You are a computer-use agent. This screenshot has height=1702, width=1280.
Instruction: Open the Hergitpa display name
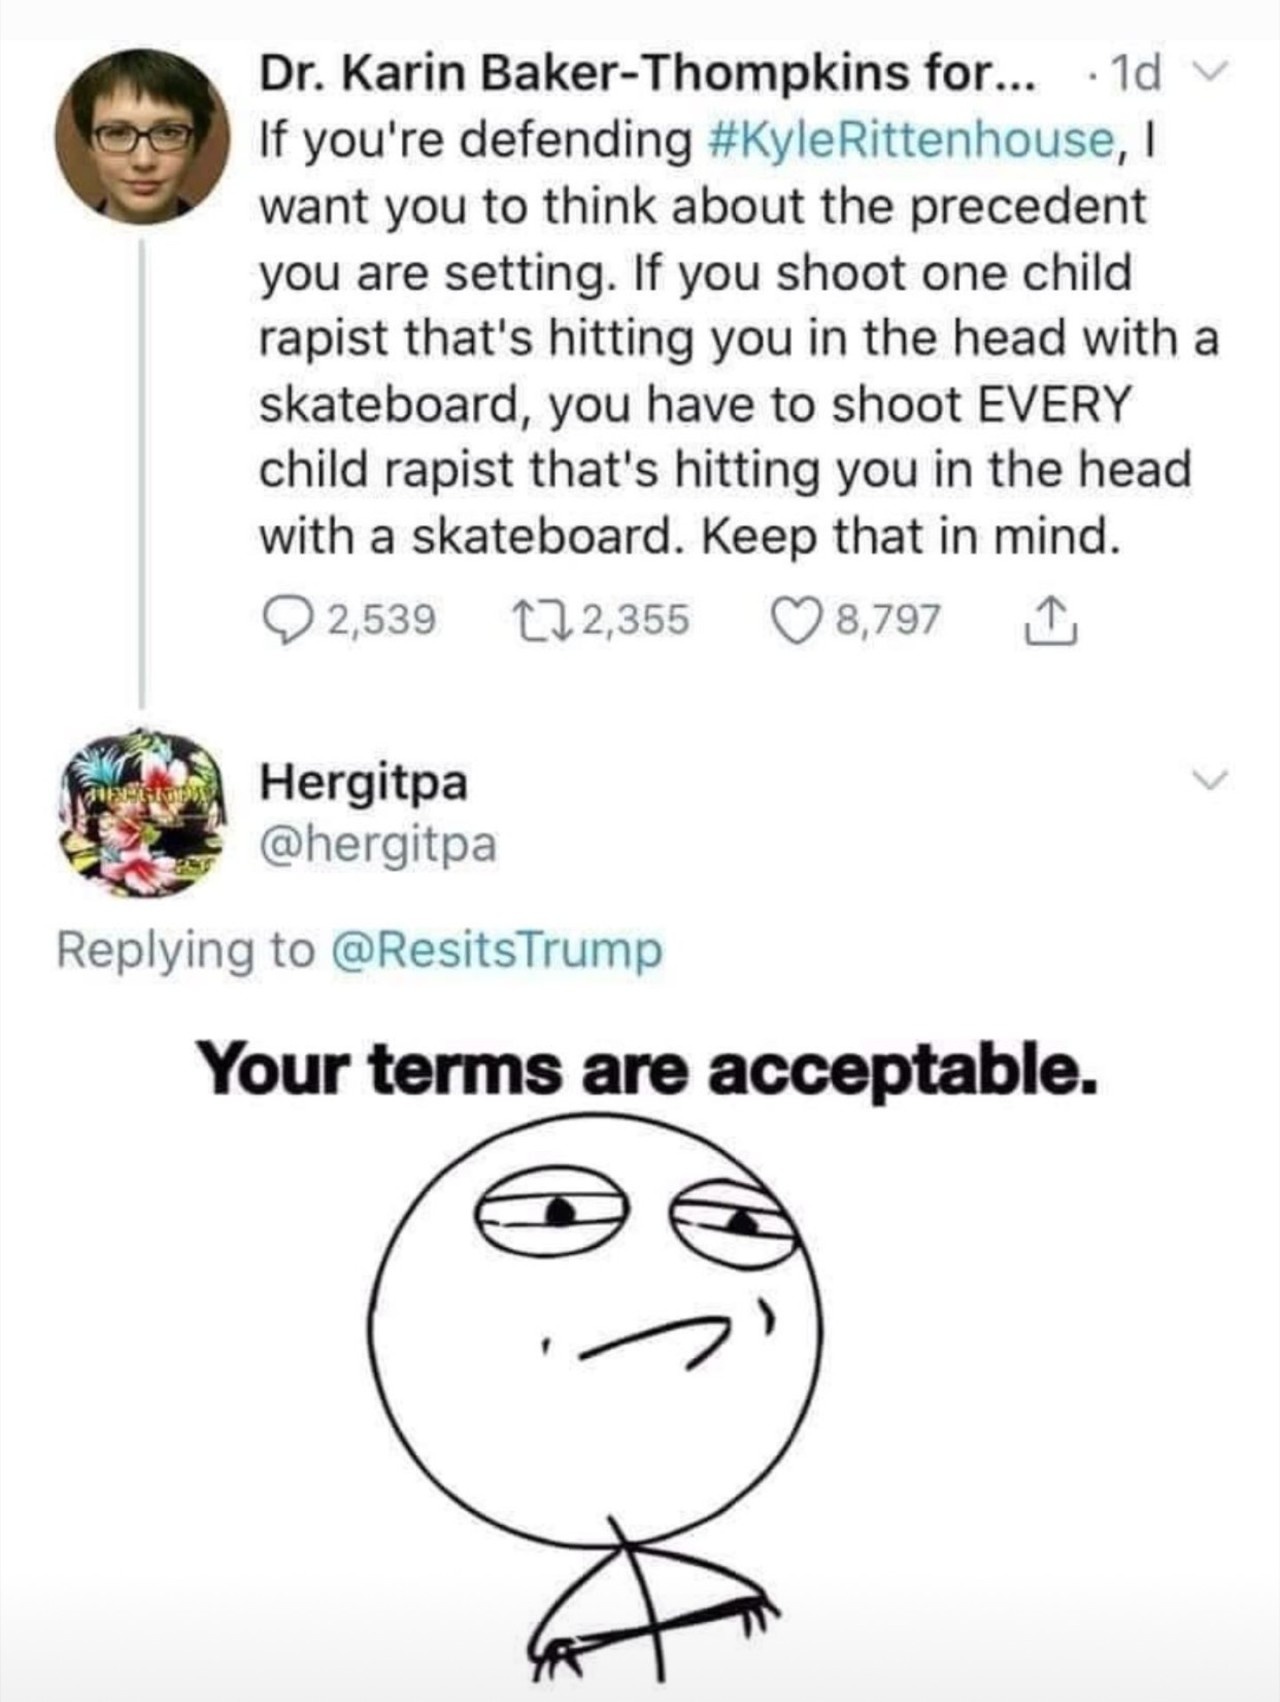point(364,782)
